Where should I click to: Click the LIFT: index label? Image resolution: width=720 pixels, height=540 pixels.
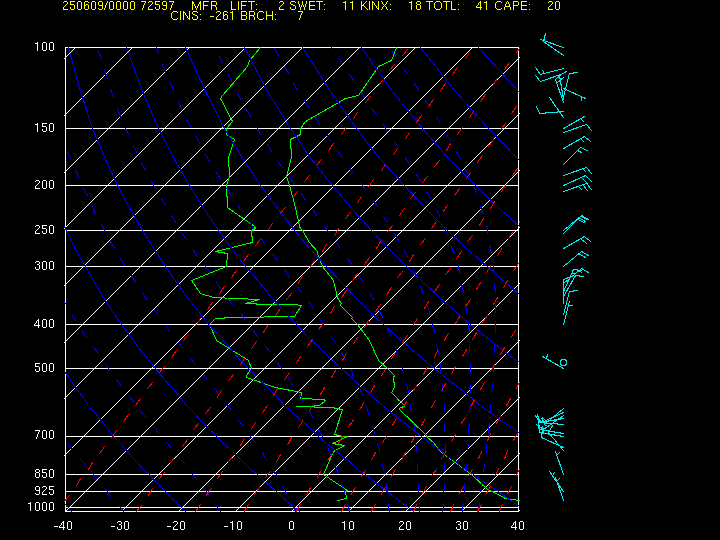(244, 6)
